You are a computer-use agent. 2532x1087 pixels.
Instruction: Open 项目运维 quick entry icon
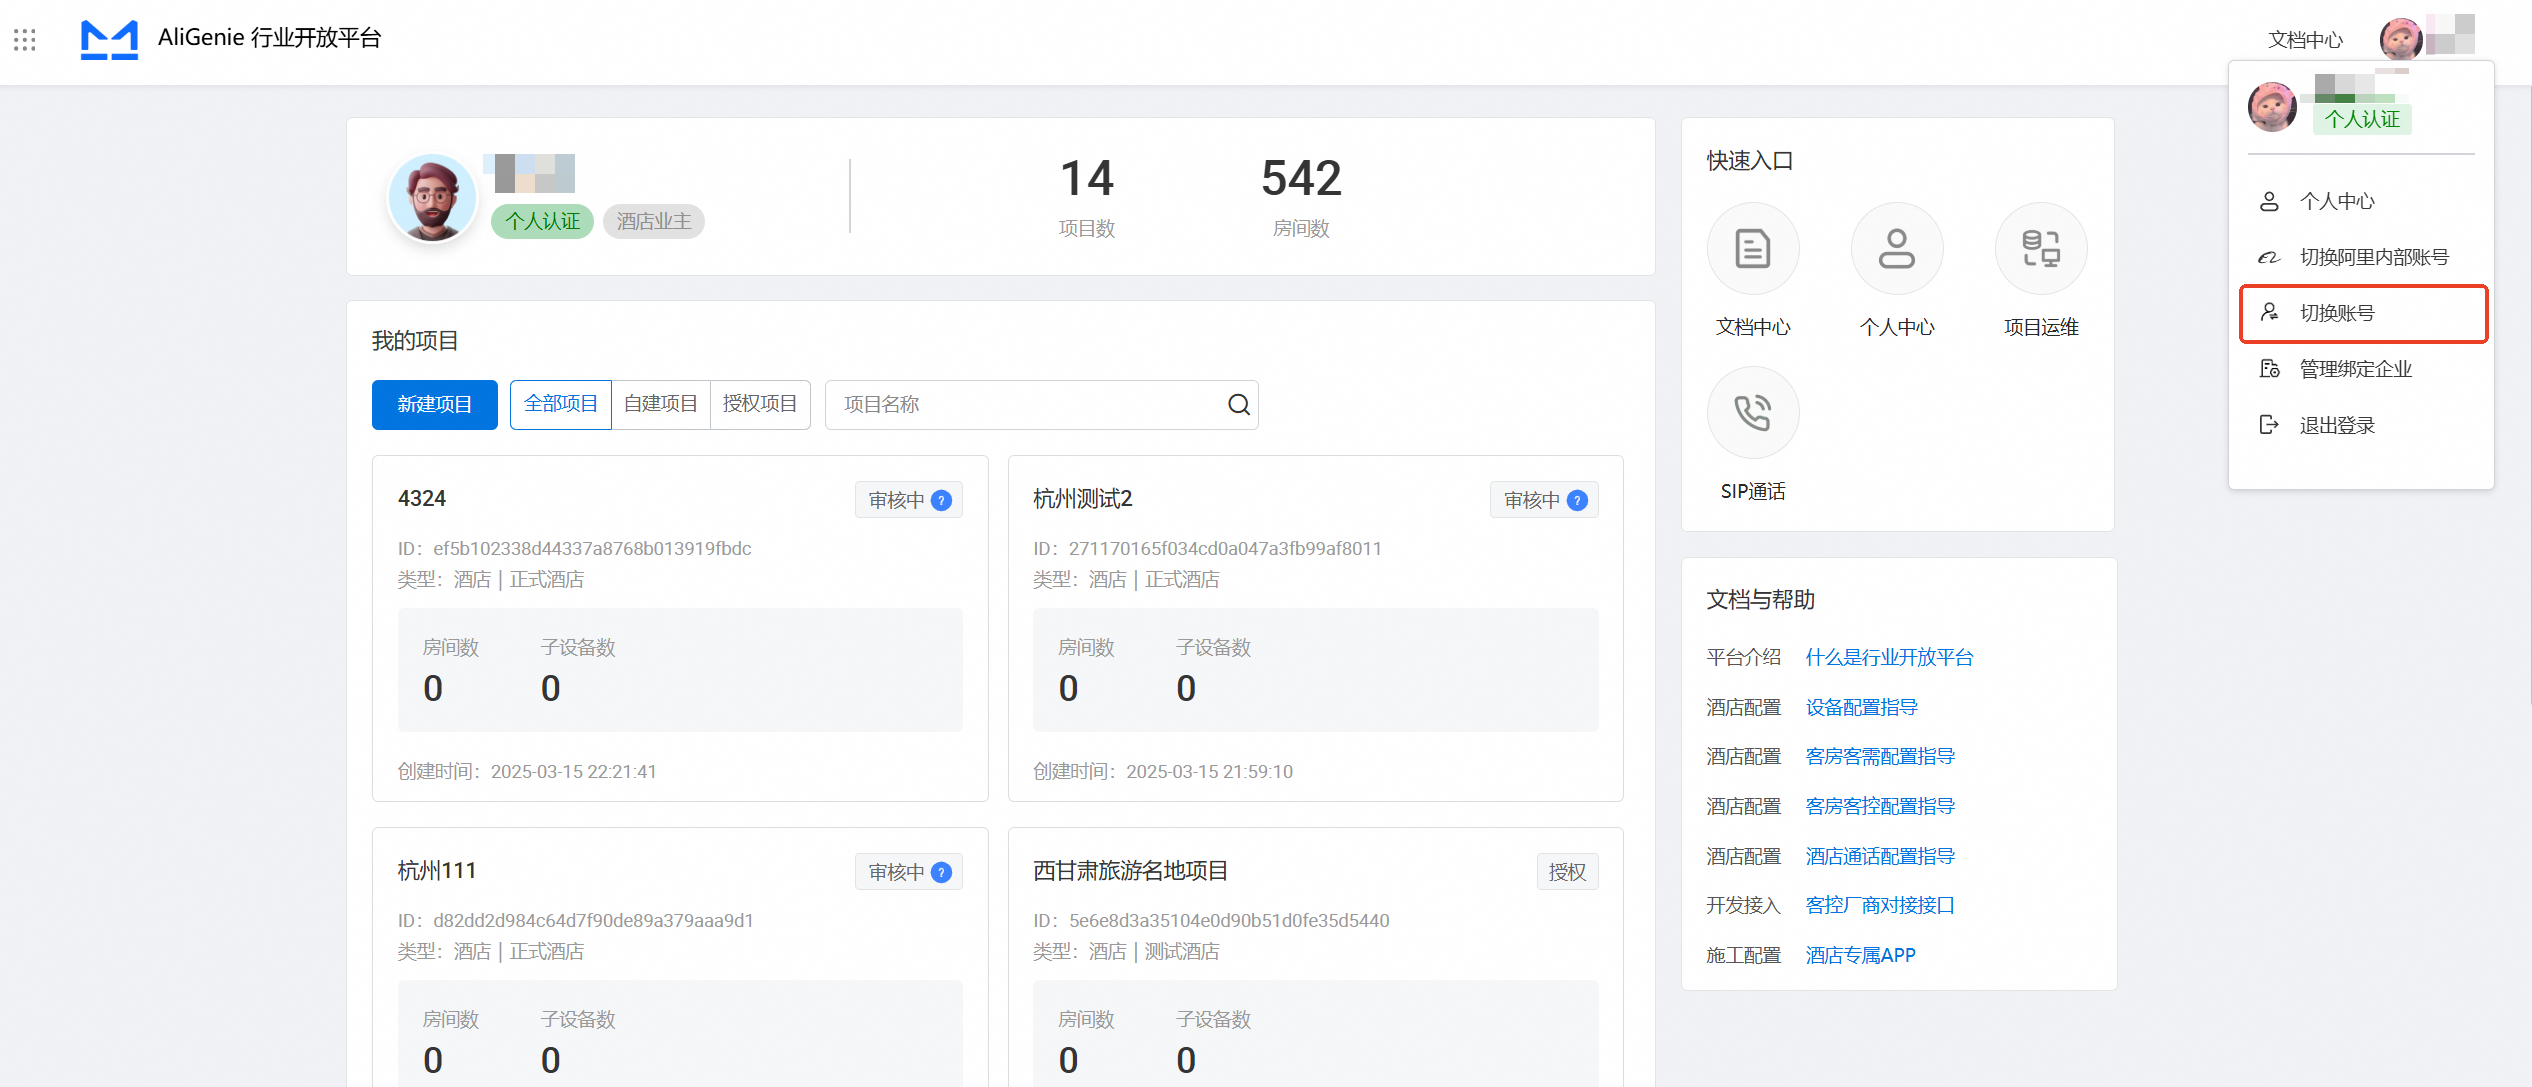point(2040,249)
